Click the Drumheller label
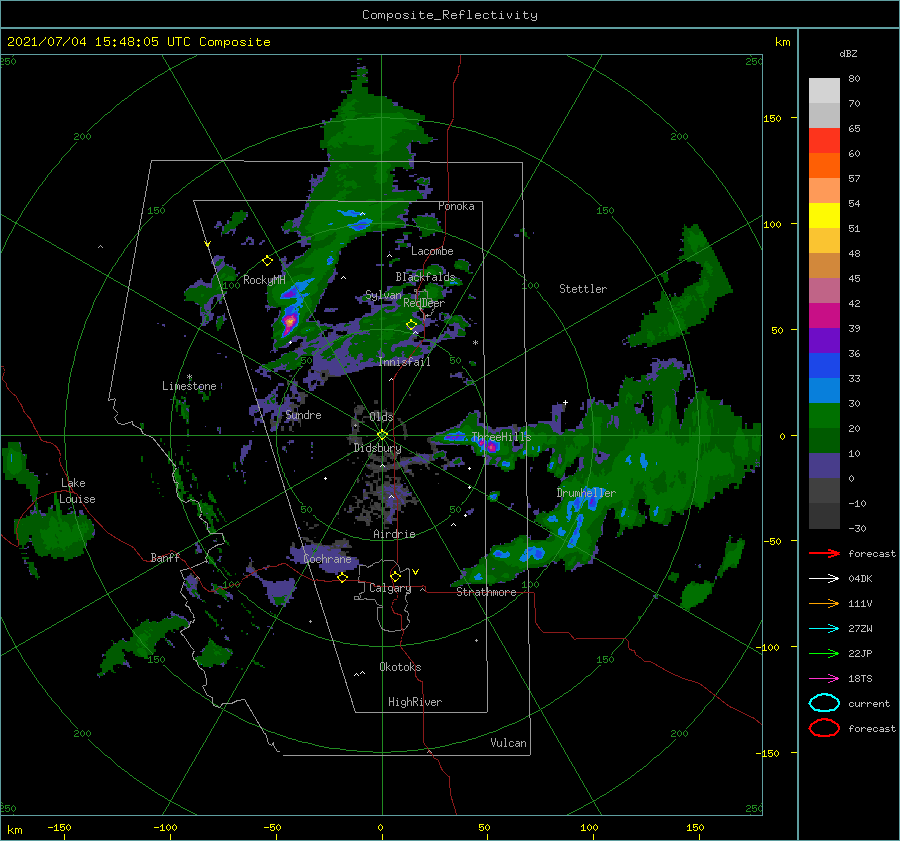 tap(586, 493)
